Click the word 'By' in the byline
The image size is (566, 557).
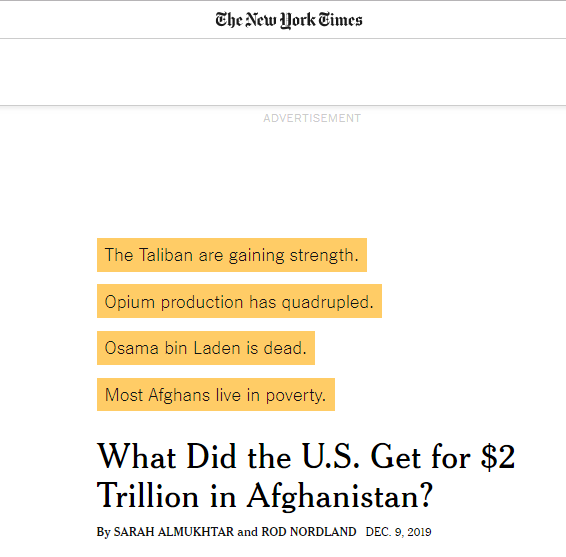103,532
